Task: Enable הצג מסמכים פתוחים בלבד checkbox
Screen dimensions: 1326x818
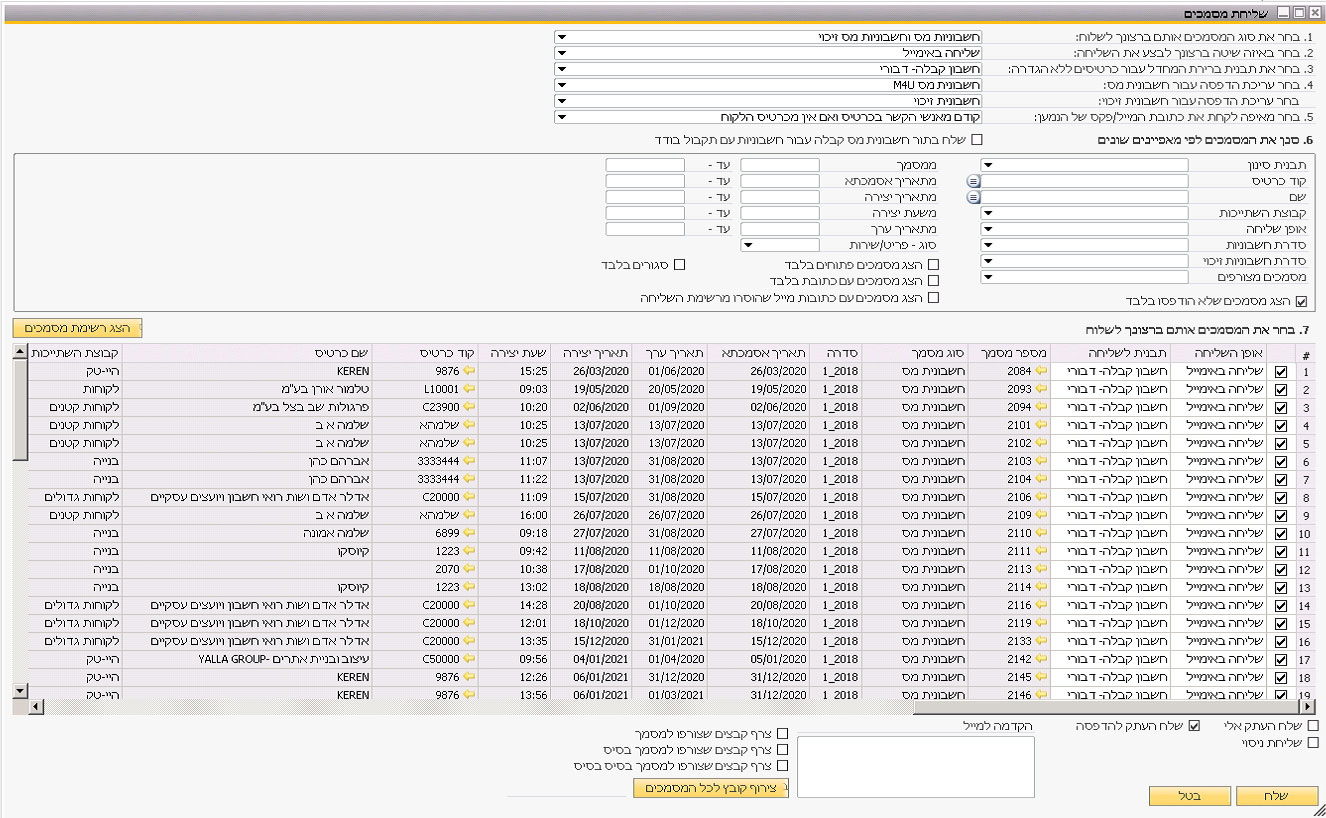Action: click(x=933, y=265)
